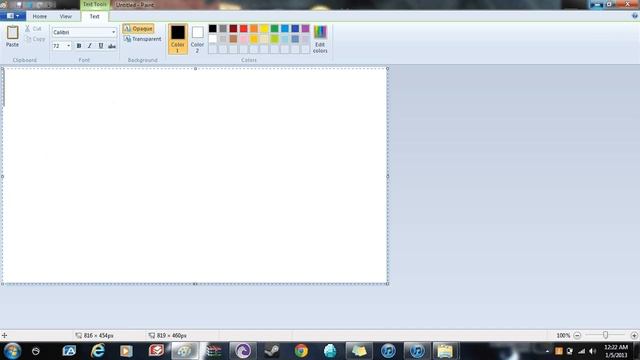Select the Opaque background option

coord(138,29)
